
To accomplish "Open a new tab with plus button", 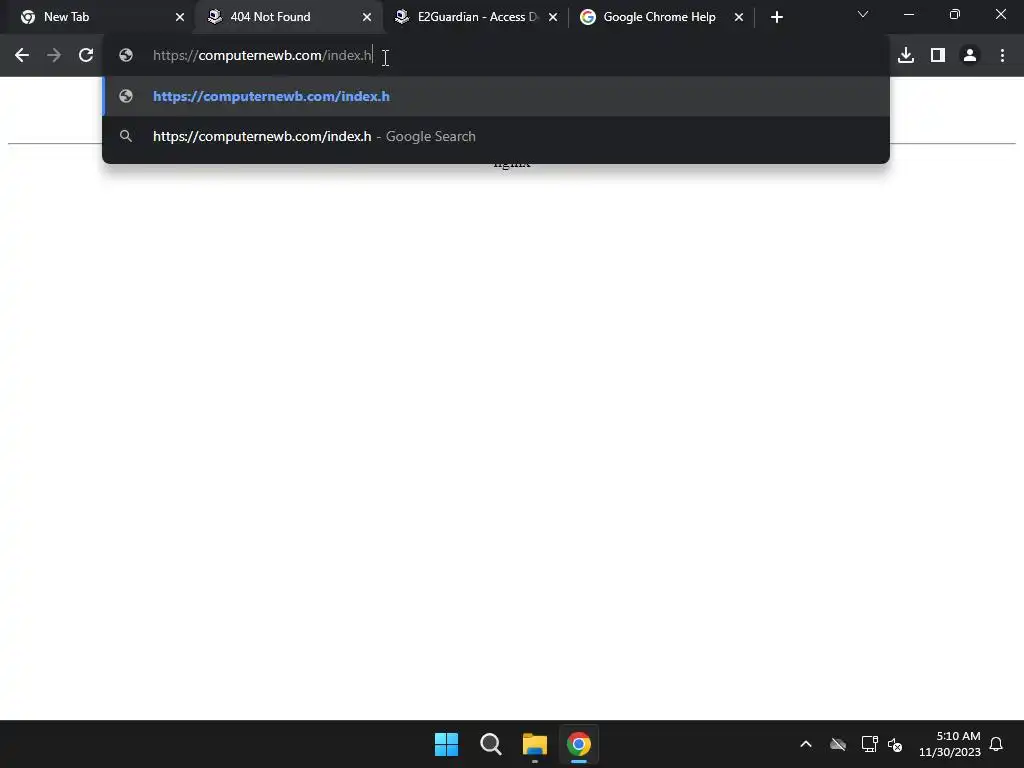I will (776, 17).
